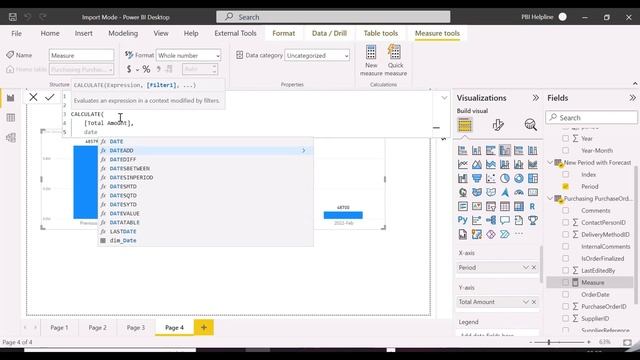Remove Total Amount from Y-axis
640x360 pixels.
534,302
